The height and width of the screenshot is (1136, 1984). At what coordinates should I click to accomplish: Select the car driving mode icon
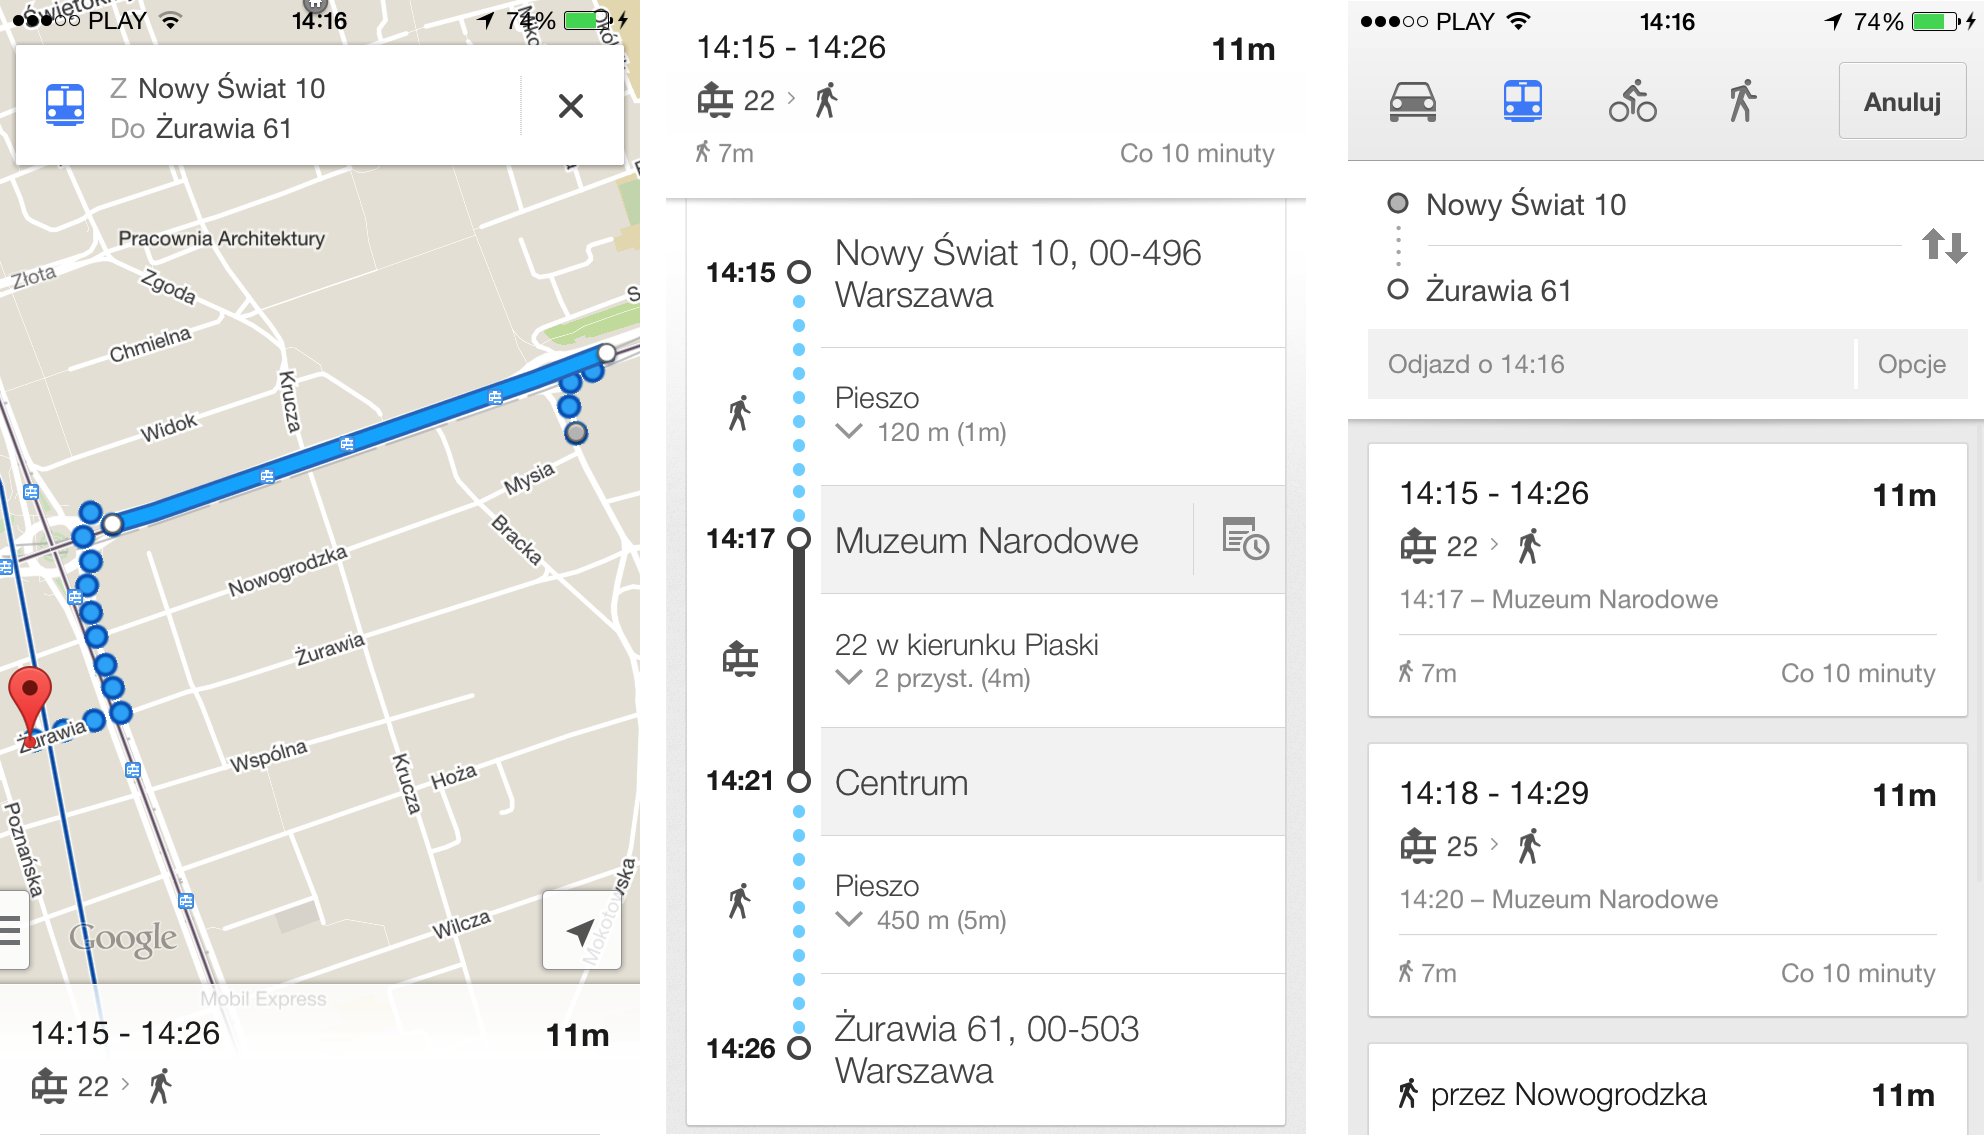point(1412,101)
